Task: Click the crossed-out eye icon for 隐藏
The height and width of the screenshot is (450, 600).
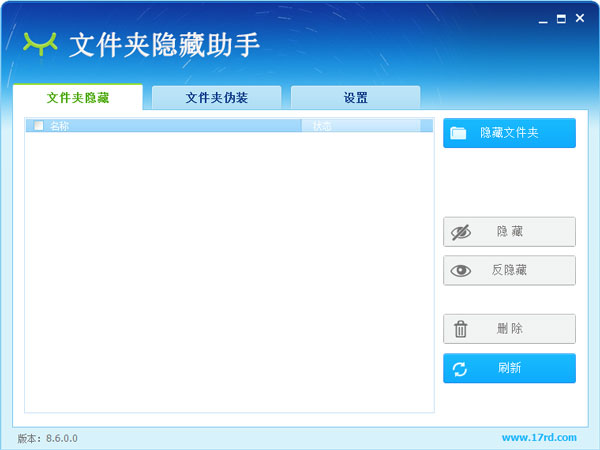Action: point(460,232)
